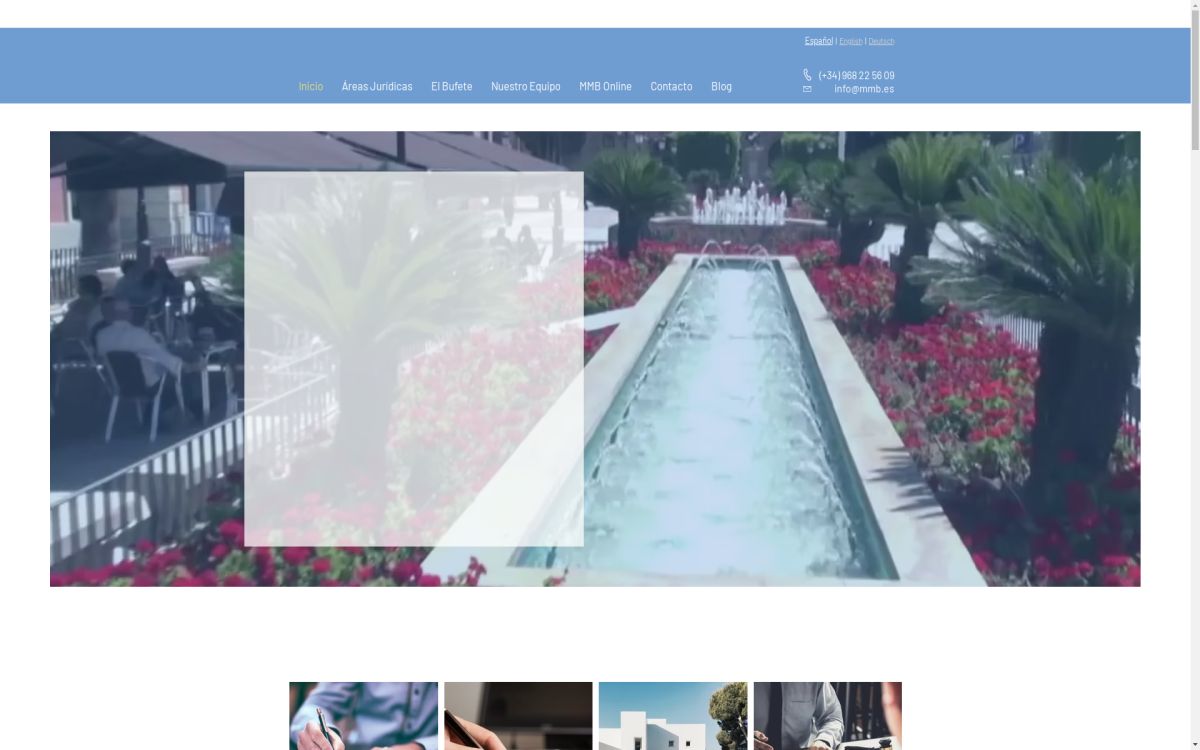Visit the Blog page
Screen dimensions: 1200x750
click(x=721, y=86)
